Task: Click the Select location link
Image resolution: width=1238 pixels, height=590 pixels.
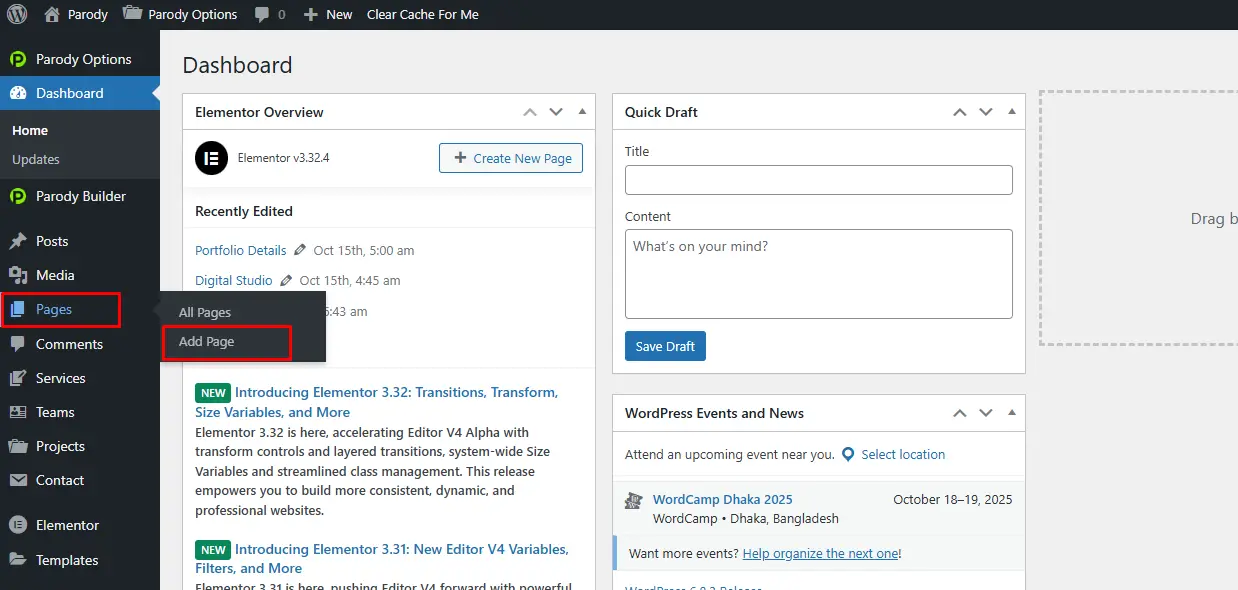Action: (x=903, y=454)
